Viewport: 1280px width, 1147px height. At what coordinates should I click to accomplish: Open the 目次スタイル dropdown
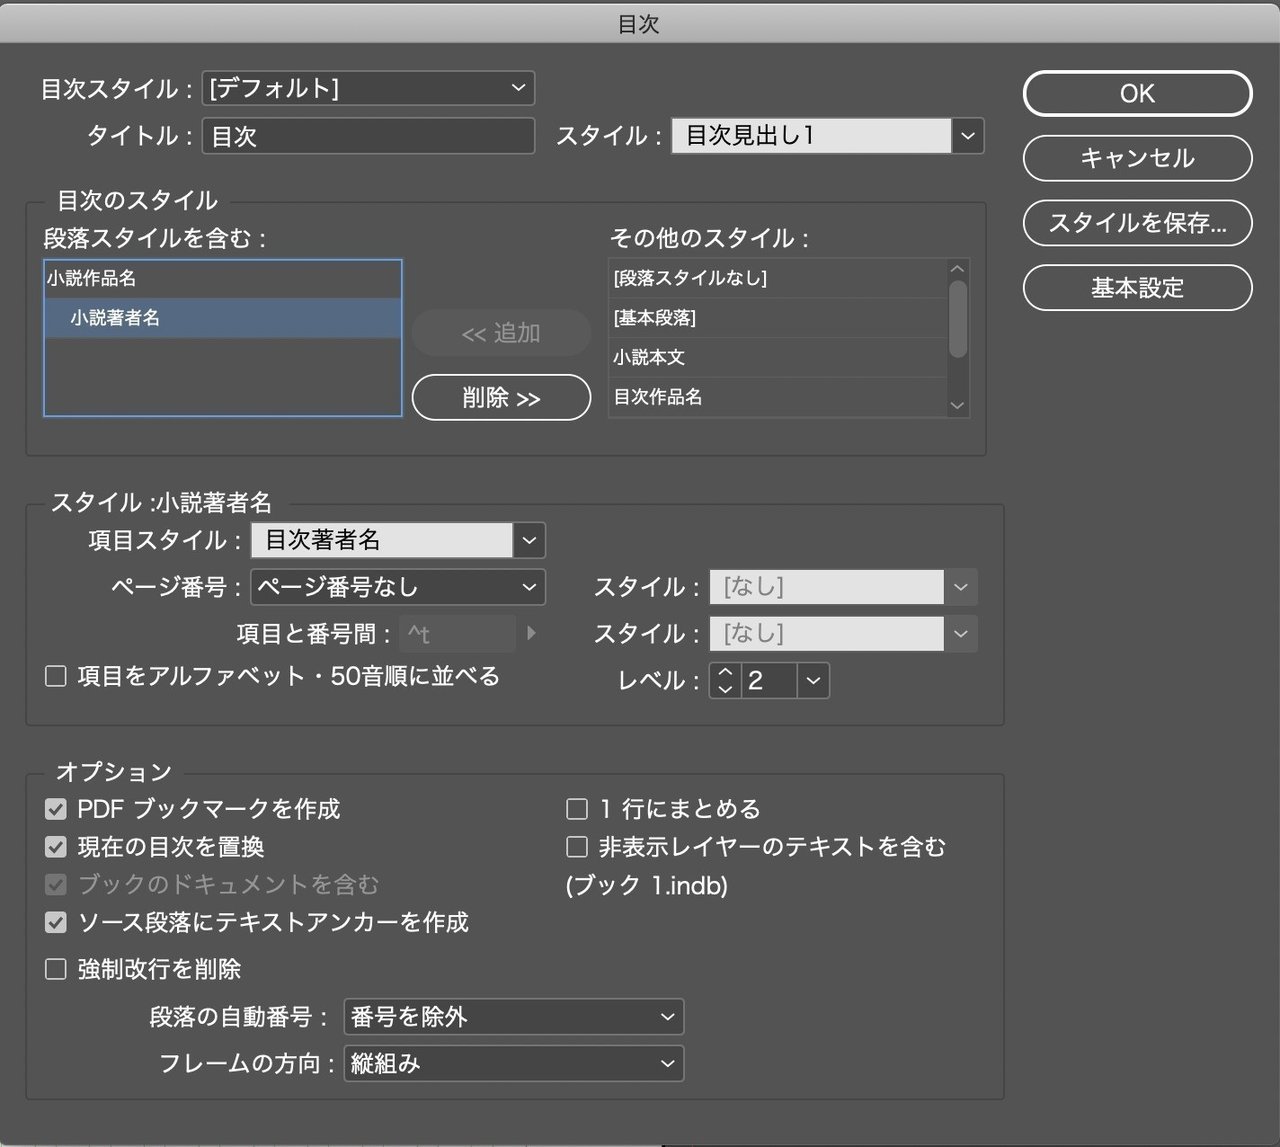tap(368, 88)
